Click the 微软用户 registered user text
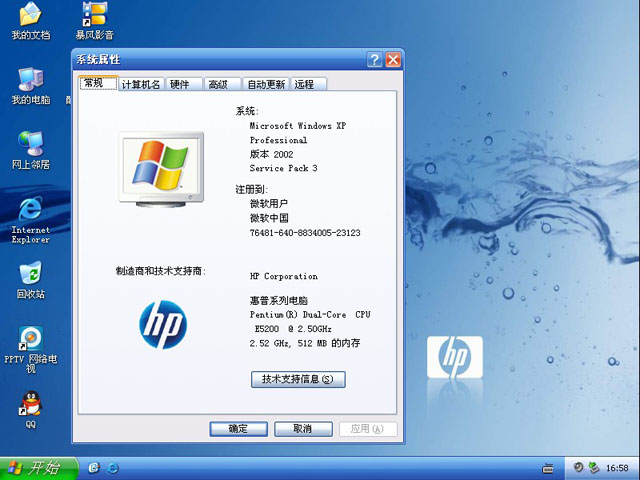The width and height of the screenshot is (640, 480). [x=269, y=203]
